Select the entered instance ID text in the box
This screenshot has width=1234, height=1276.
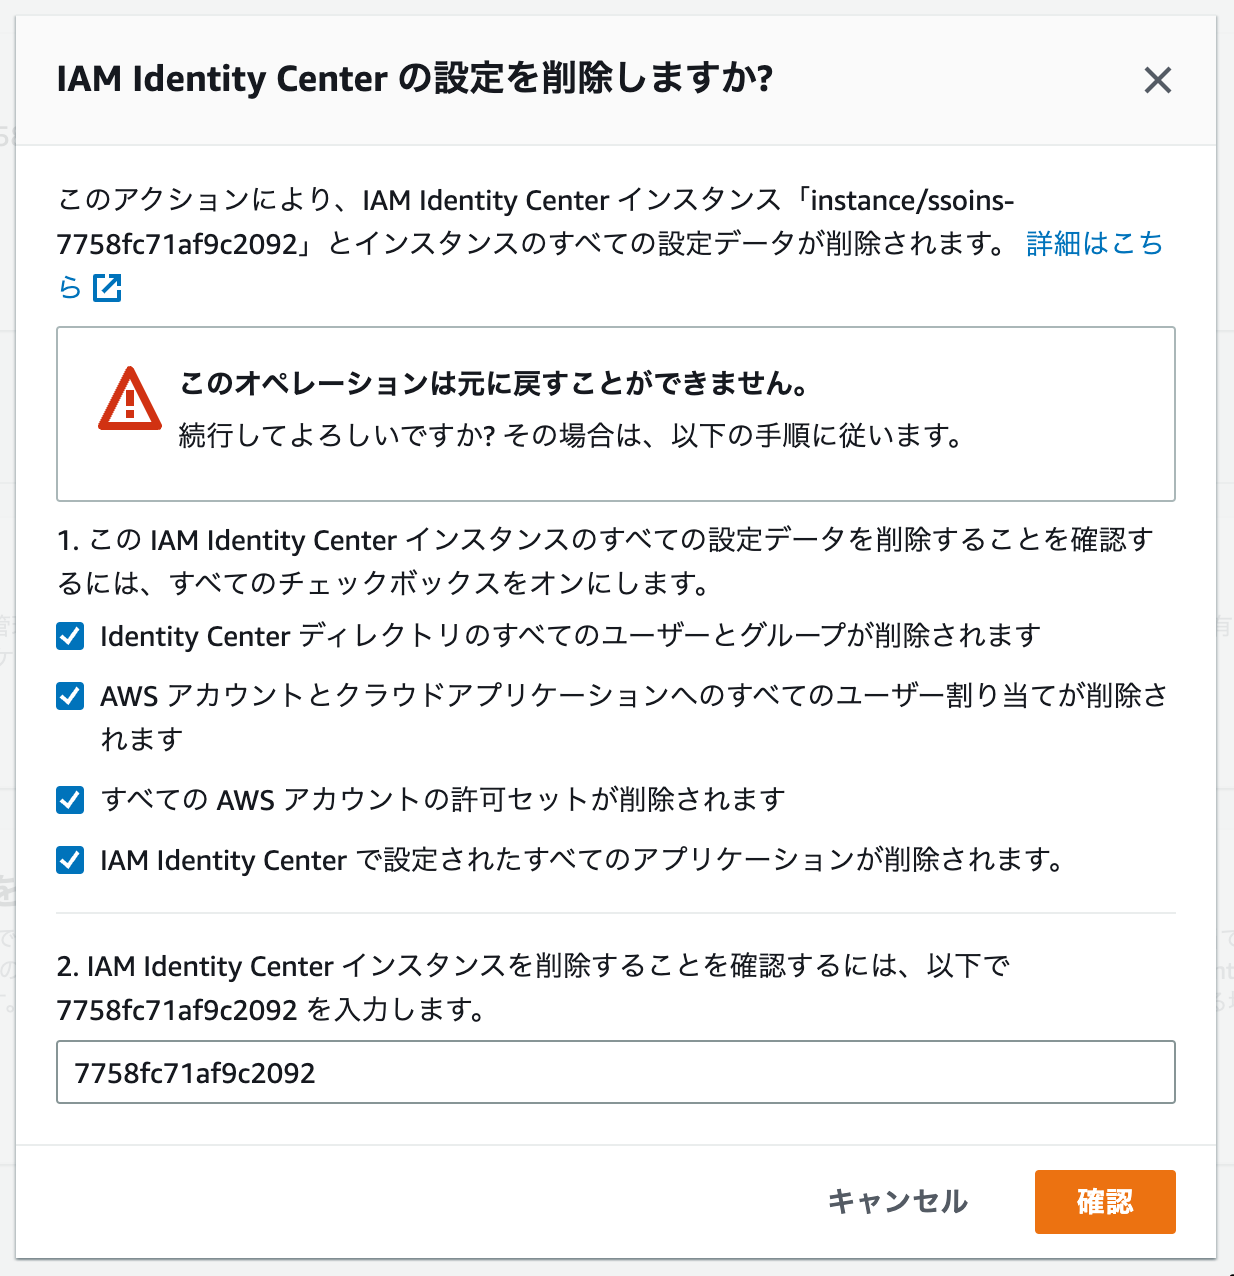[x=193, y=1071]
